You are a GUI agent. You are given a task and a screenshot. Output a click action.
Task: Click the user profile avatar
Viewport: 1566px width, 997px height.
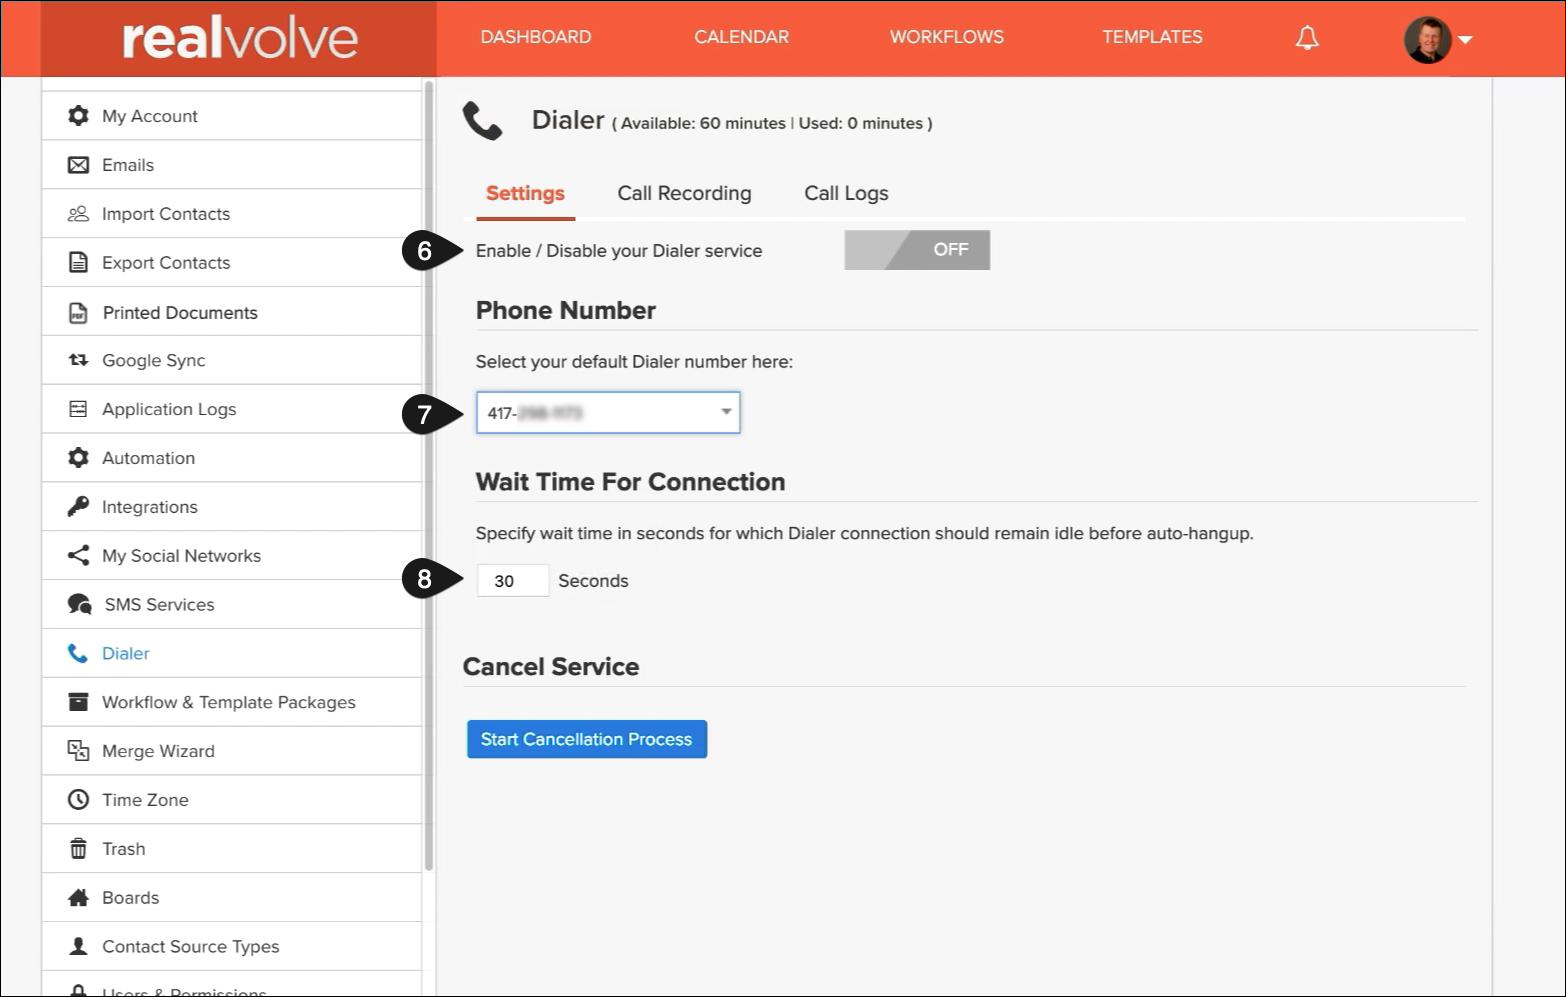(x=1427, y=39)
